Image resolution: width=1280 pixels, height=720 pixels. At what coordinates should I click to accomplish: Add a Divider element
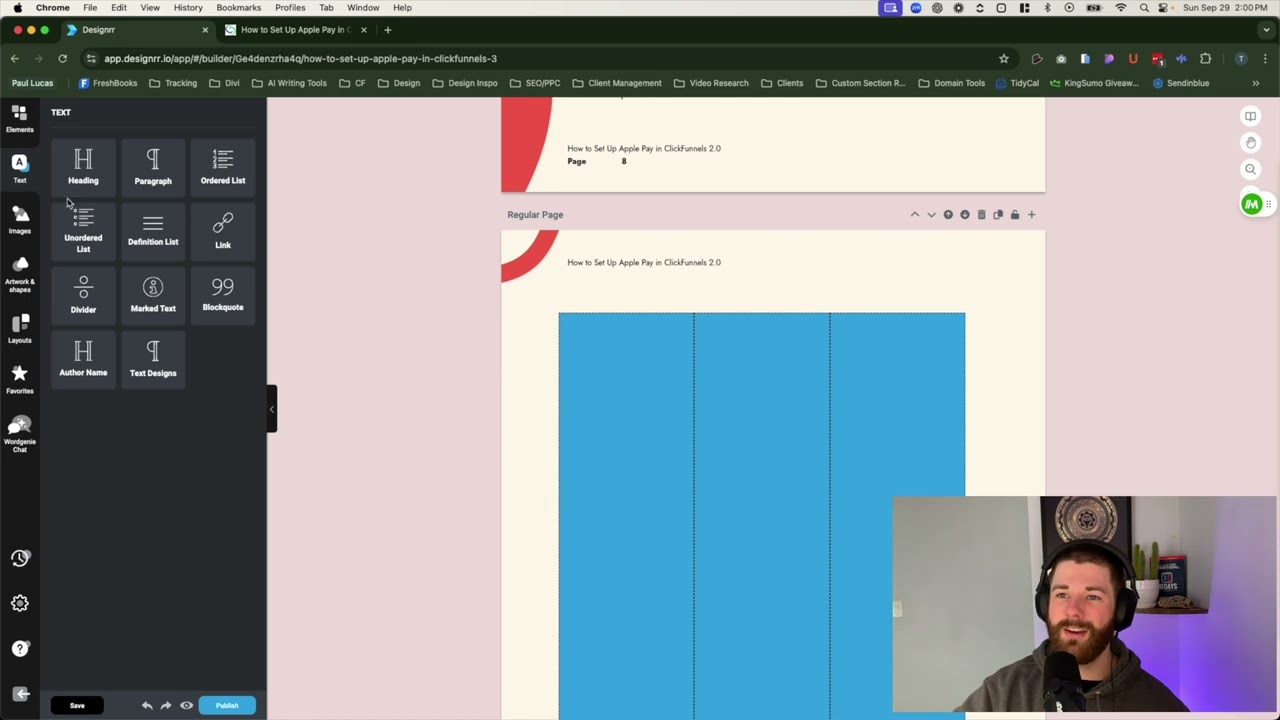click(x=83, y=295)
